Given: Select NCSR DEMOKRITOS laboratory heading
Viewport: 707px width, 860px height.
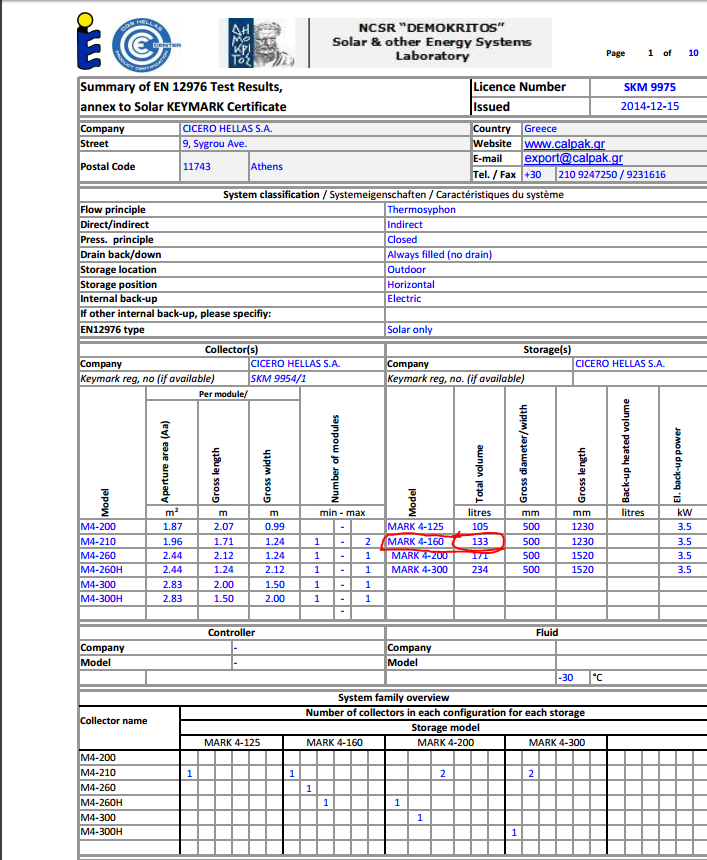Looking at the screenshot, I should (x=432, y=42).
